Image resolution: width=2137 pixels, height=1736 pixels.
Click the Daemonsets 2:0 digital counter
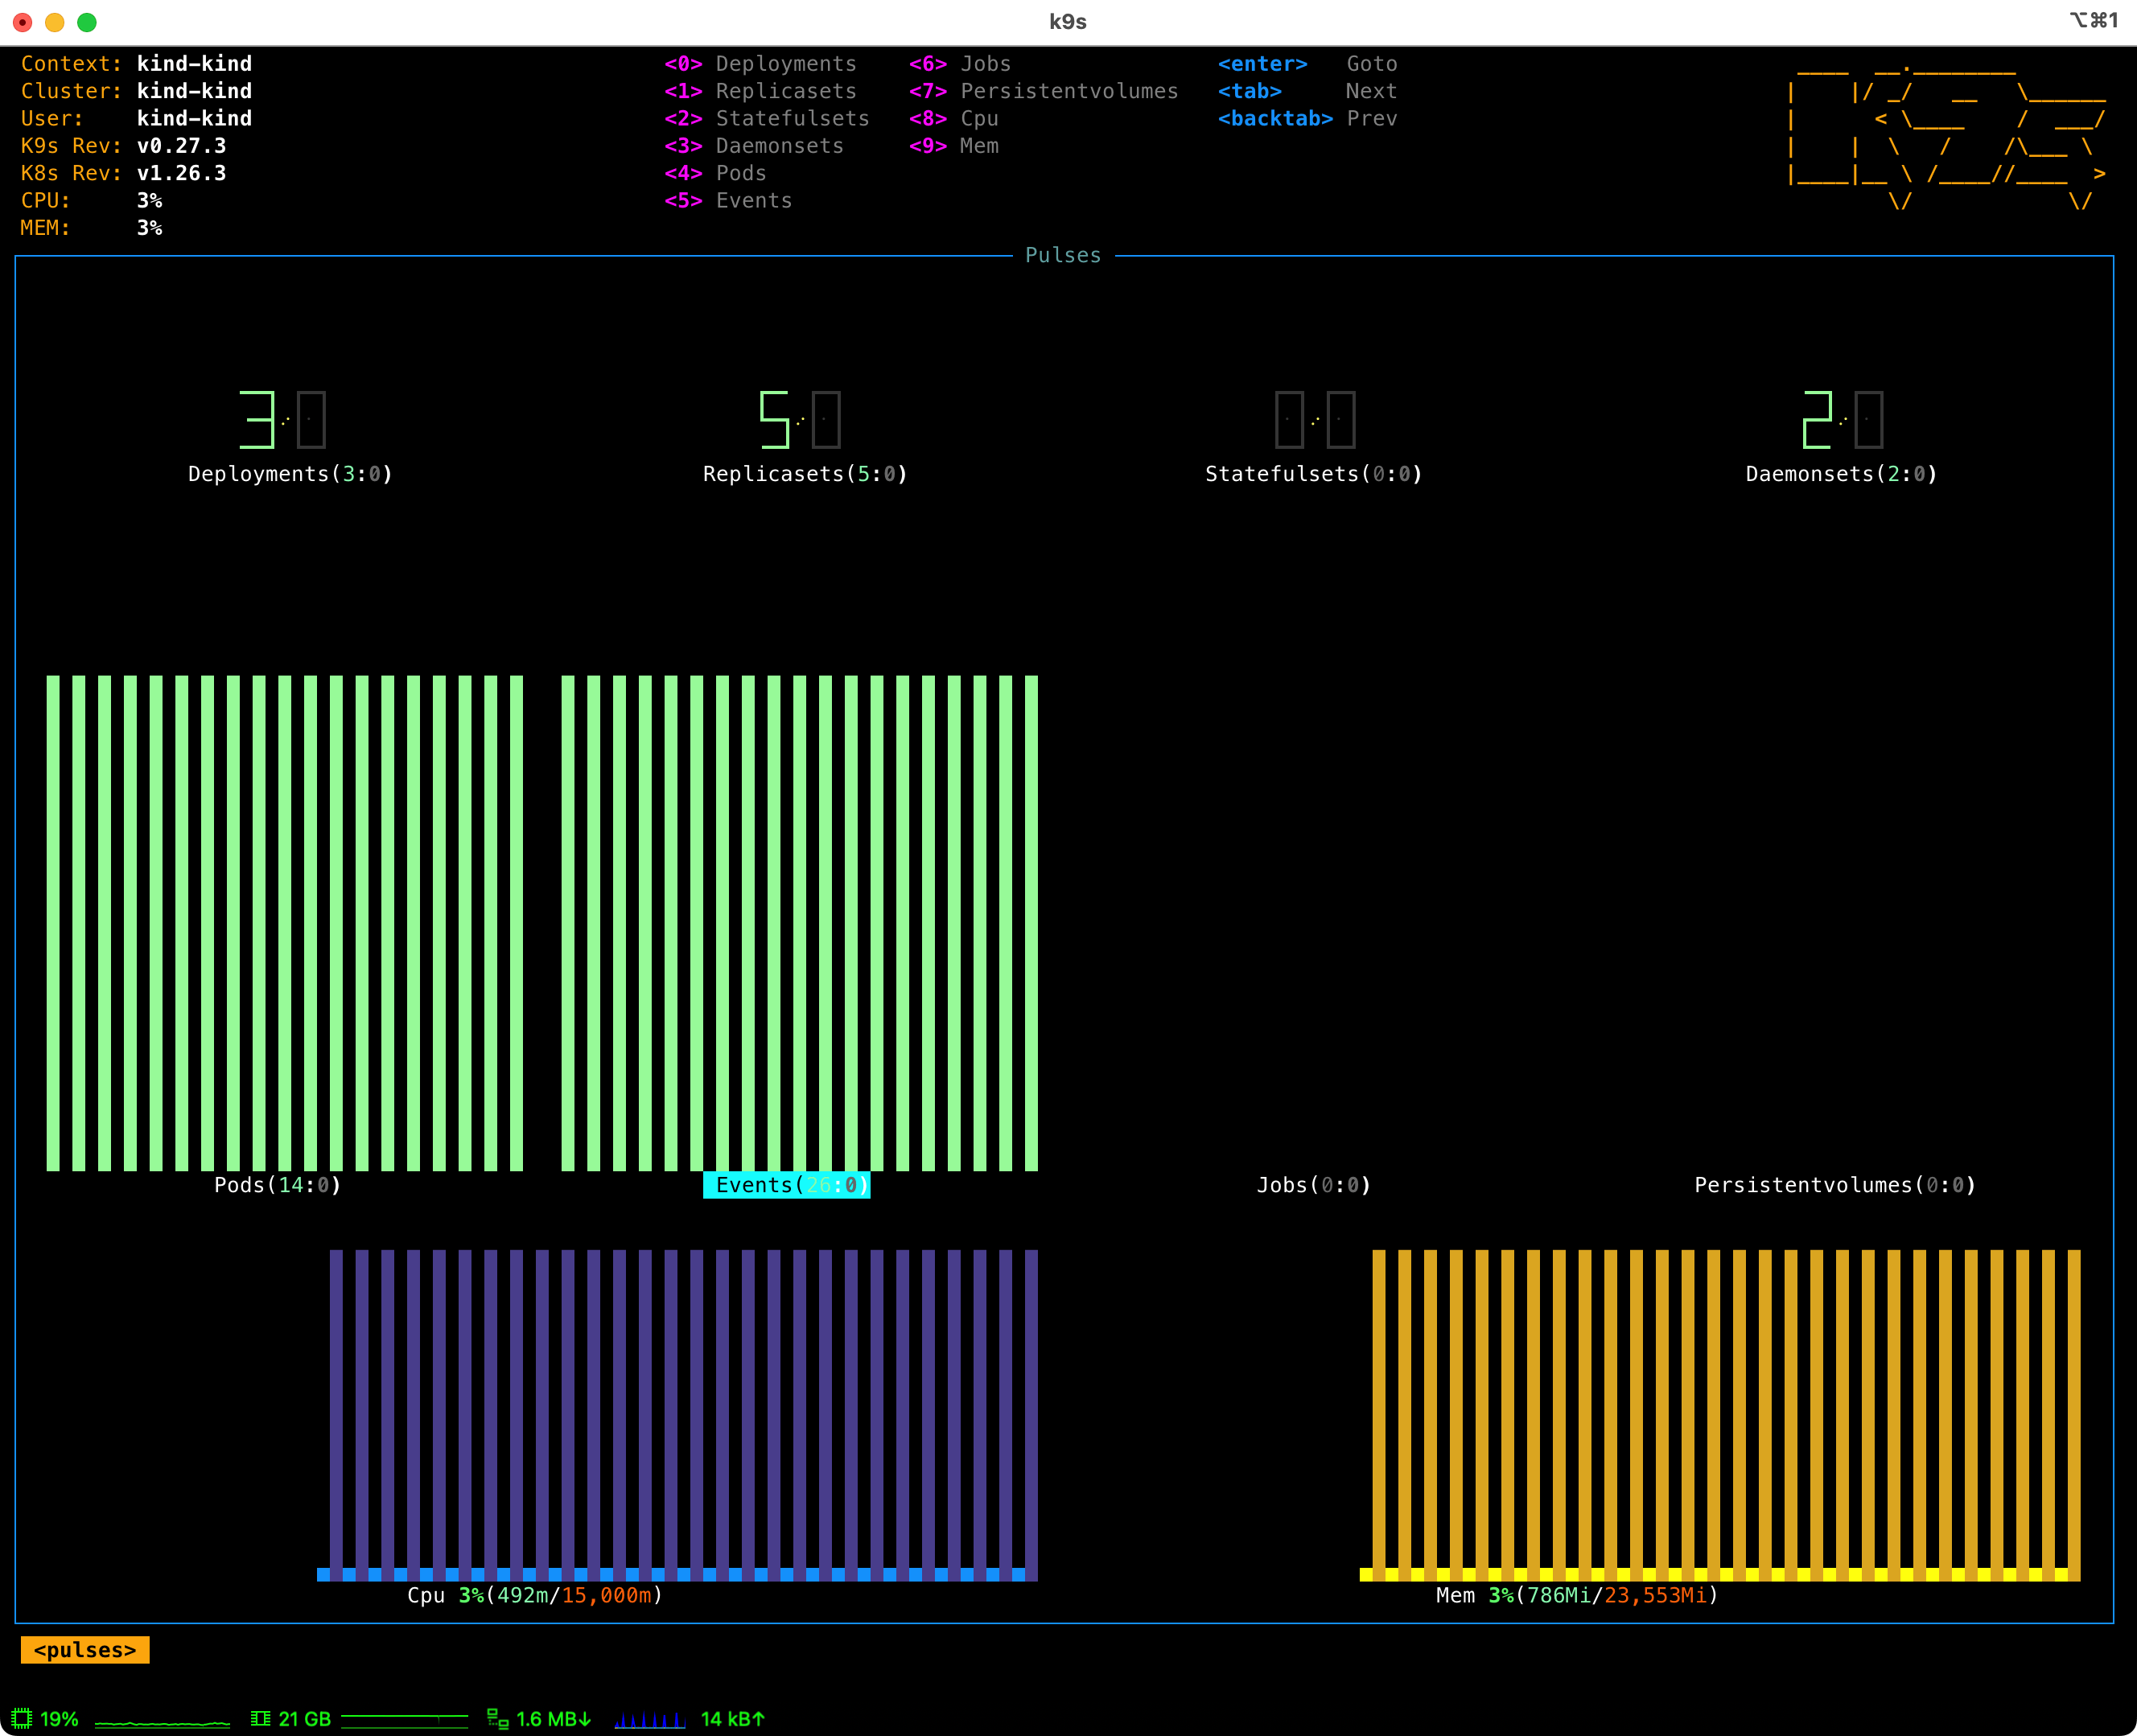click(1842, 419)
